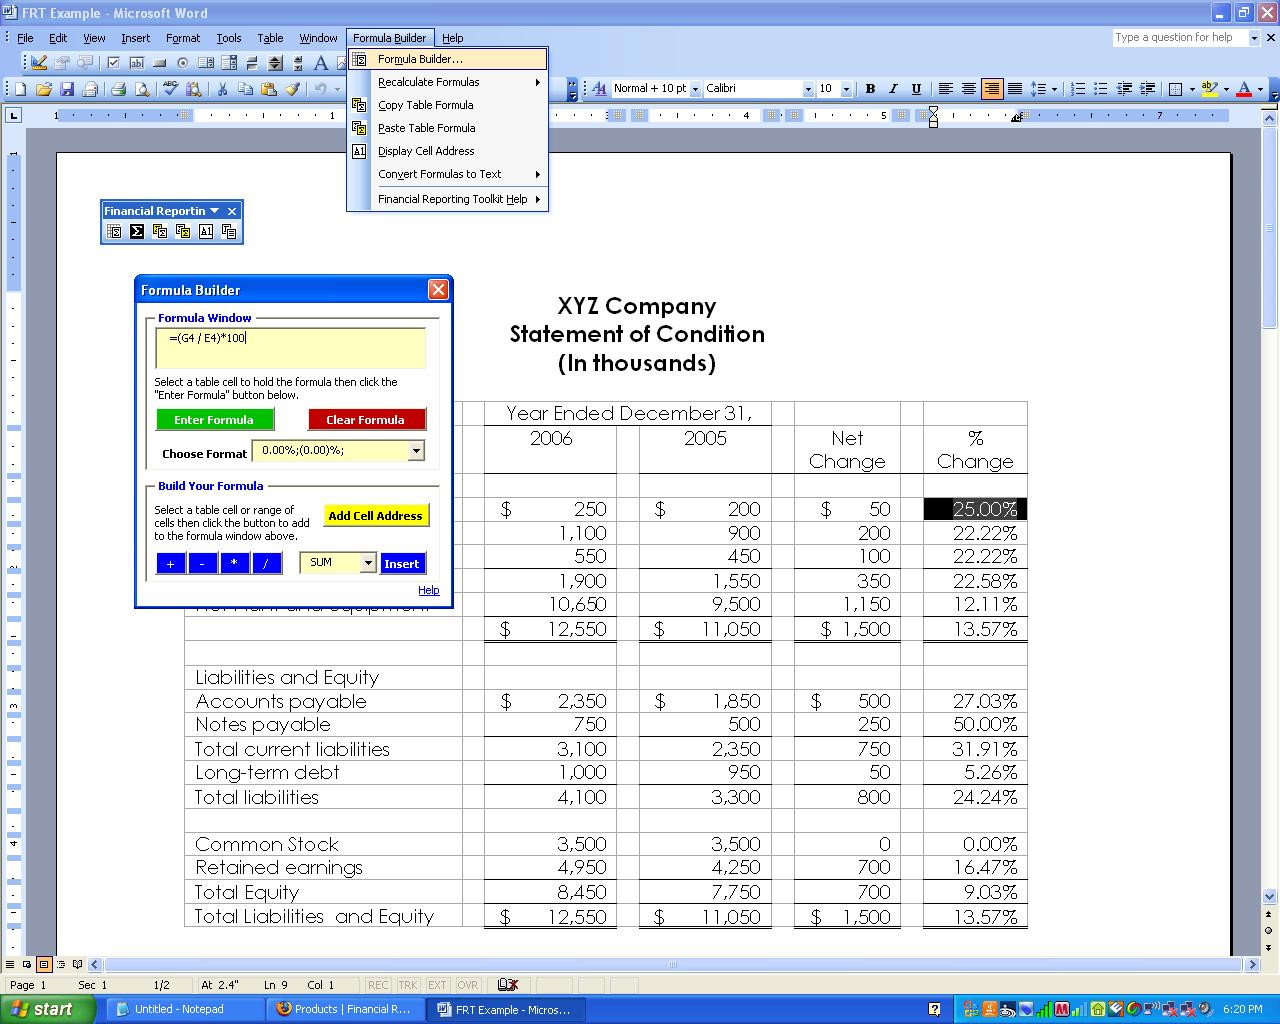This screenshot has width=1280, height=1024.
Task: Set paragraph alignment to center
Action: (x=968, y=89)
